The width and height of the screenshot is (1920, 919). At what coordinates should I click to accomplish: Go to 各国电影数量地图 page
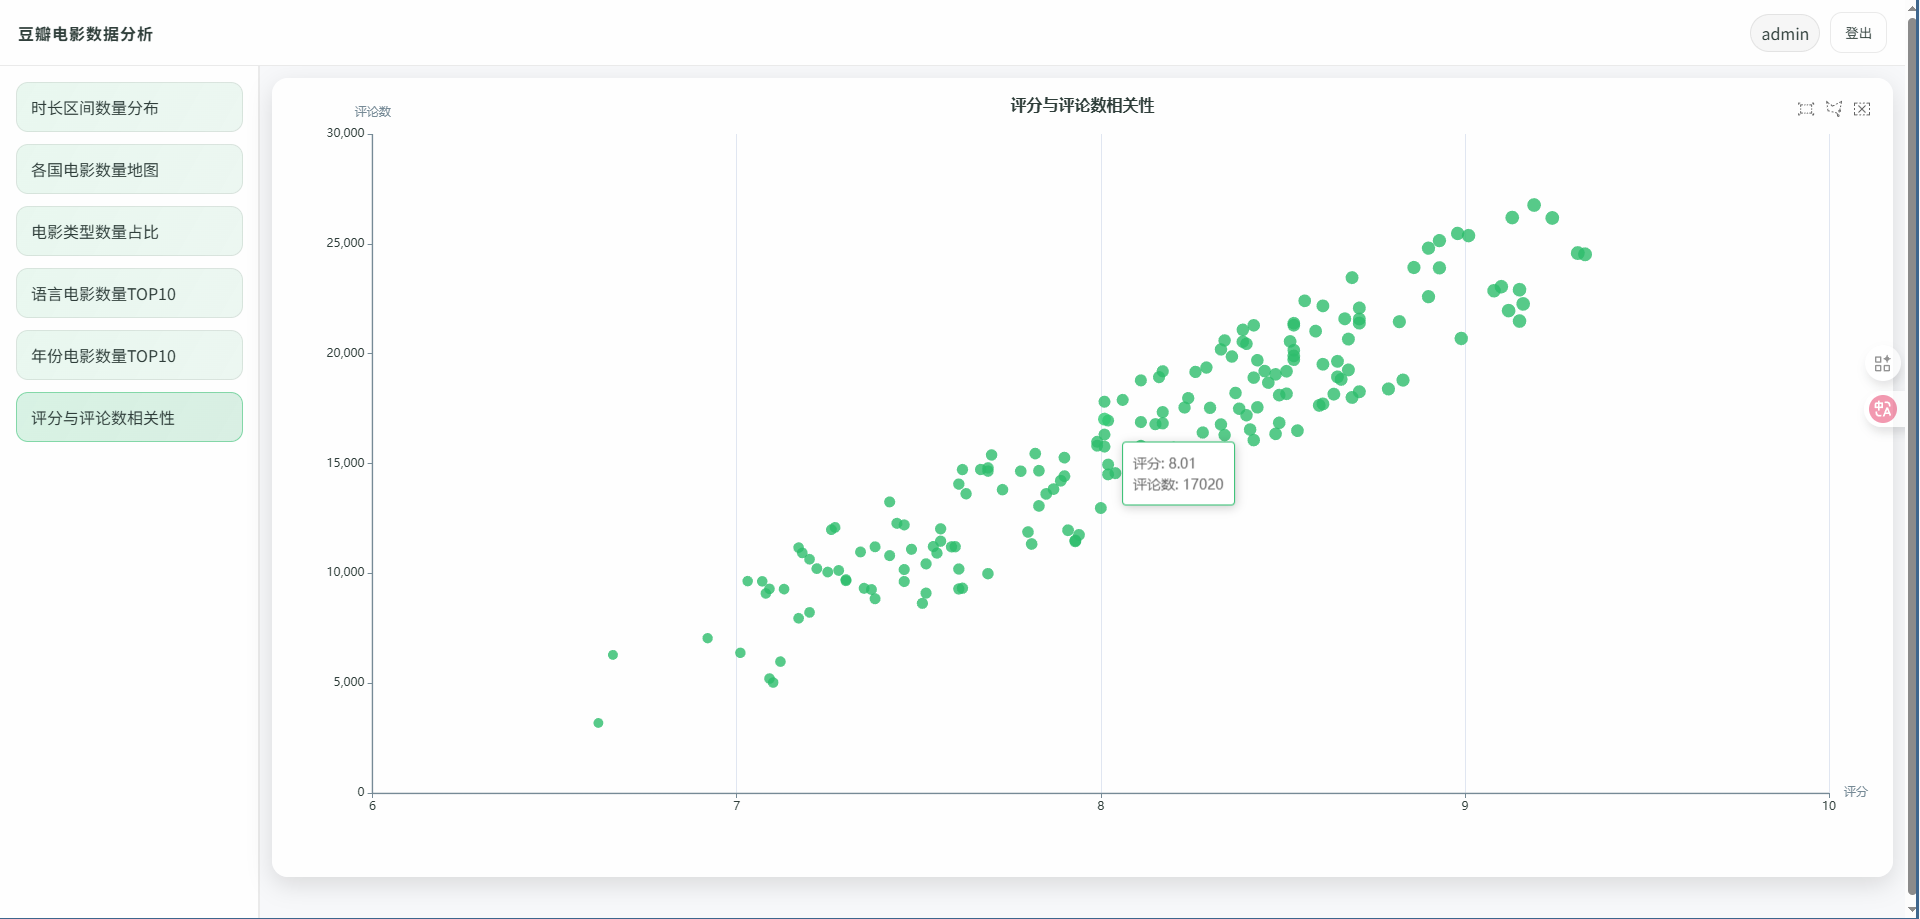(129, 170)
